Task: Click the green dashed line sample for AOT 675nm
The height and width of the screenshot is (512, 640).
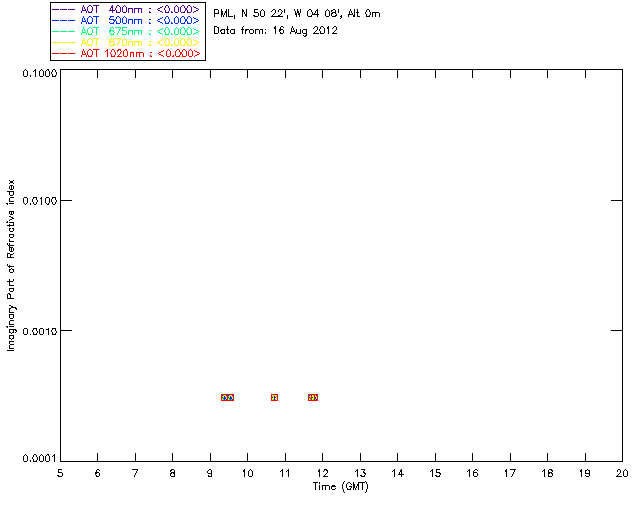Action: [64, 31]
